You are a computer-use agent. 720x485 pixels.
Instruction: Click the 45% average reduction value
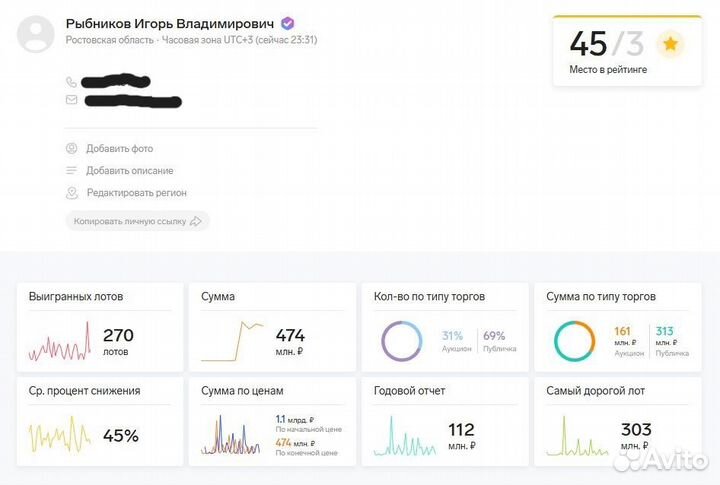click(x=121, y=435)
